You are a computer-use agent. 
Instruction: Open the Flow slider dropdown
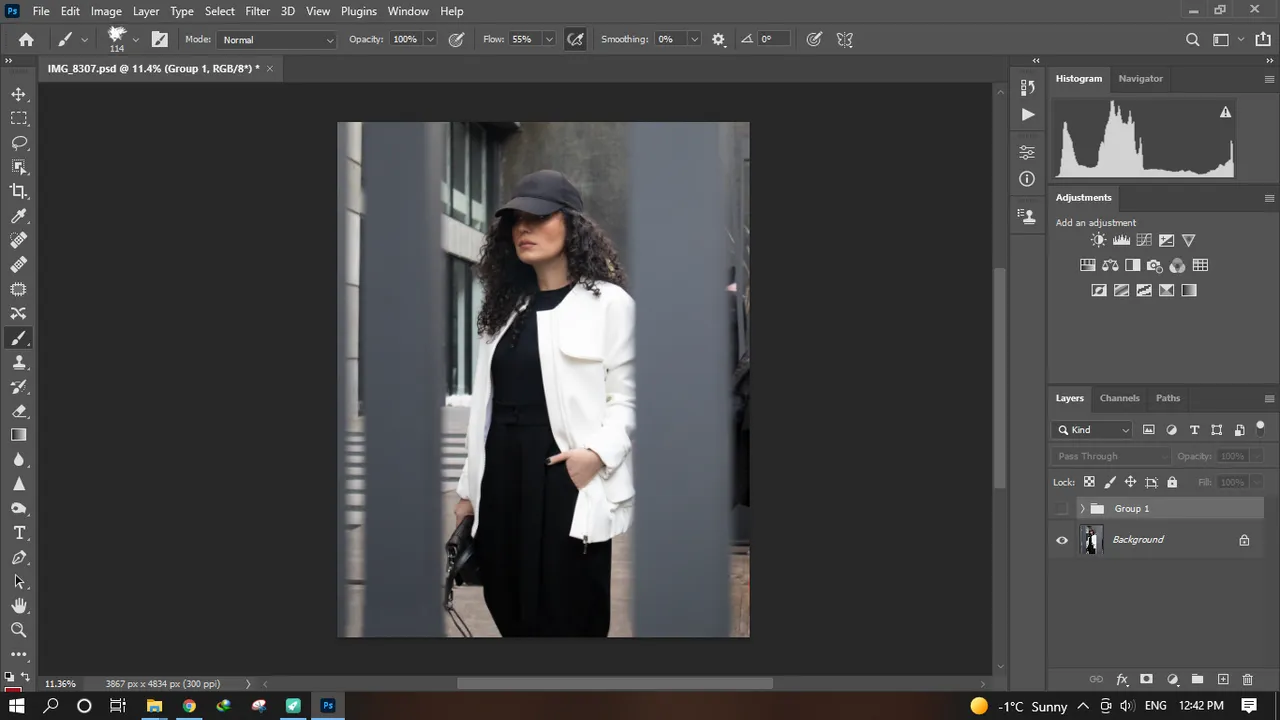pyautogui.click(x=548, y=40)
